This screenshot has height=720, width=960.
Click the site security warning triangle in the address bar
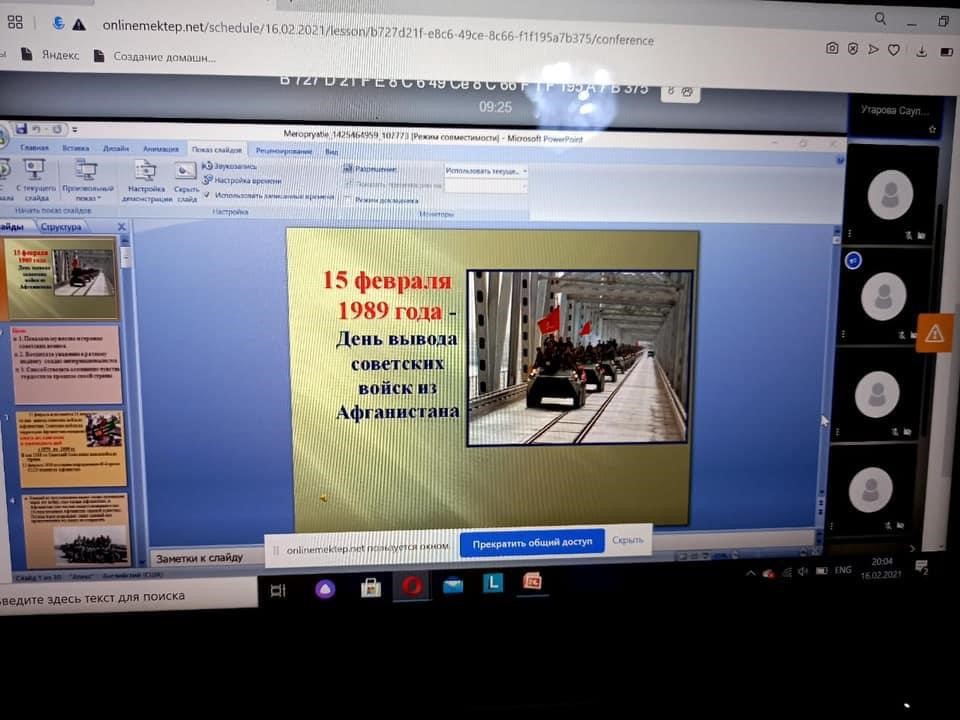coord(79,24)
